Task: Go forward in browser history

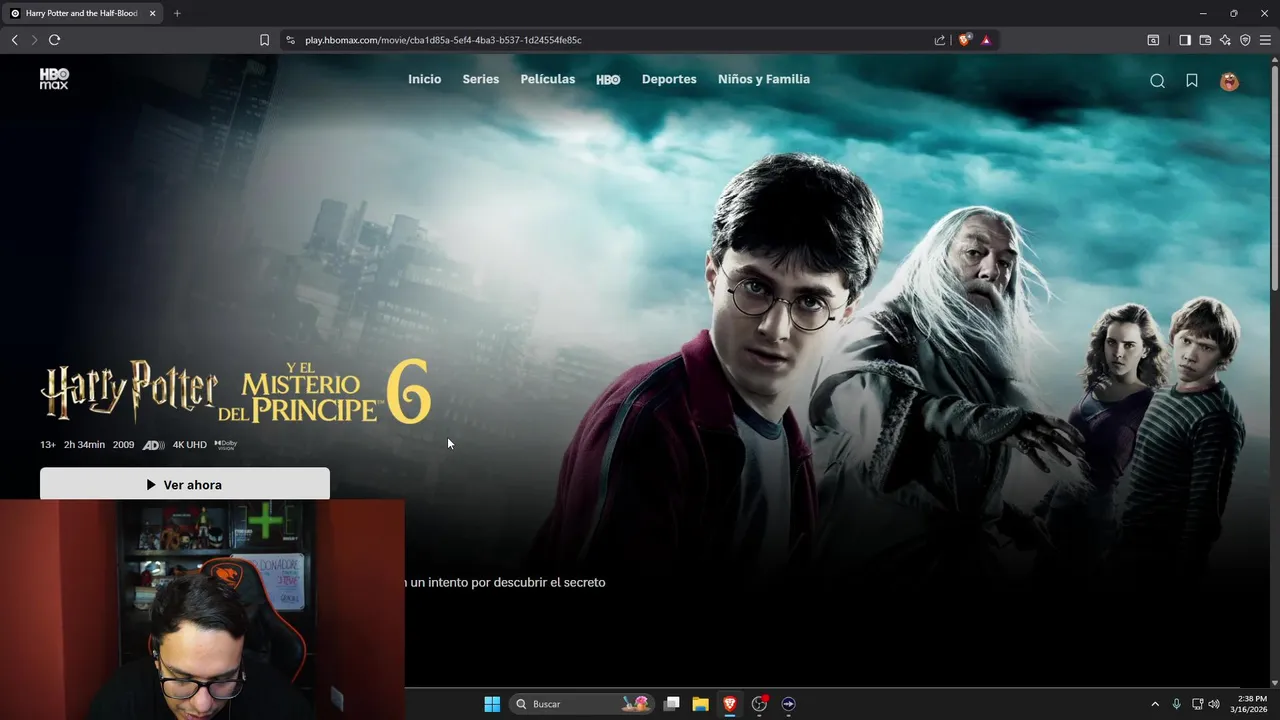Action: click(x=34, y=40)
